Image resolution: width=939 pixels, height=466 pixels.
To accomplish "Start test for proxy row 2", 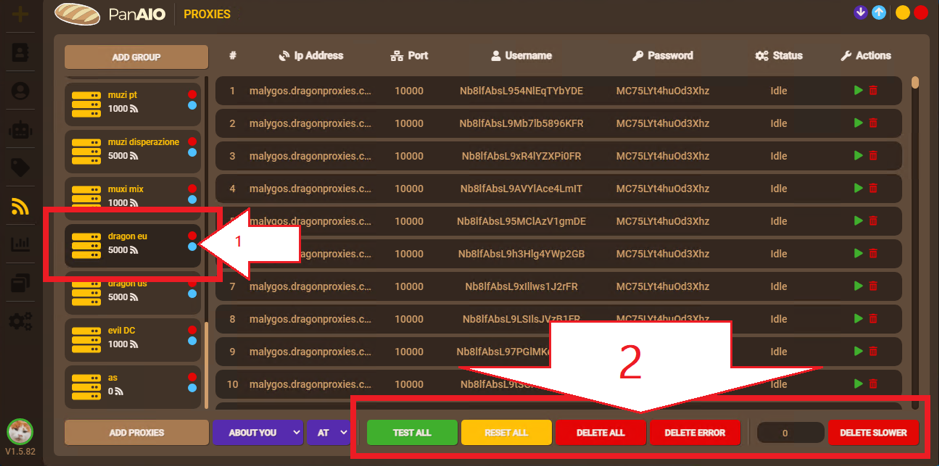I will [859, 123].
